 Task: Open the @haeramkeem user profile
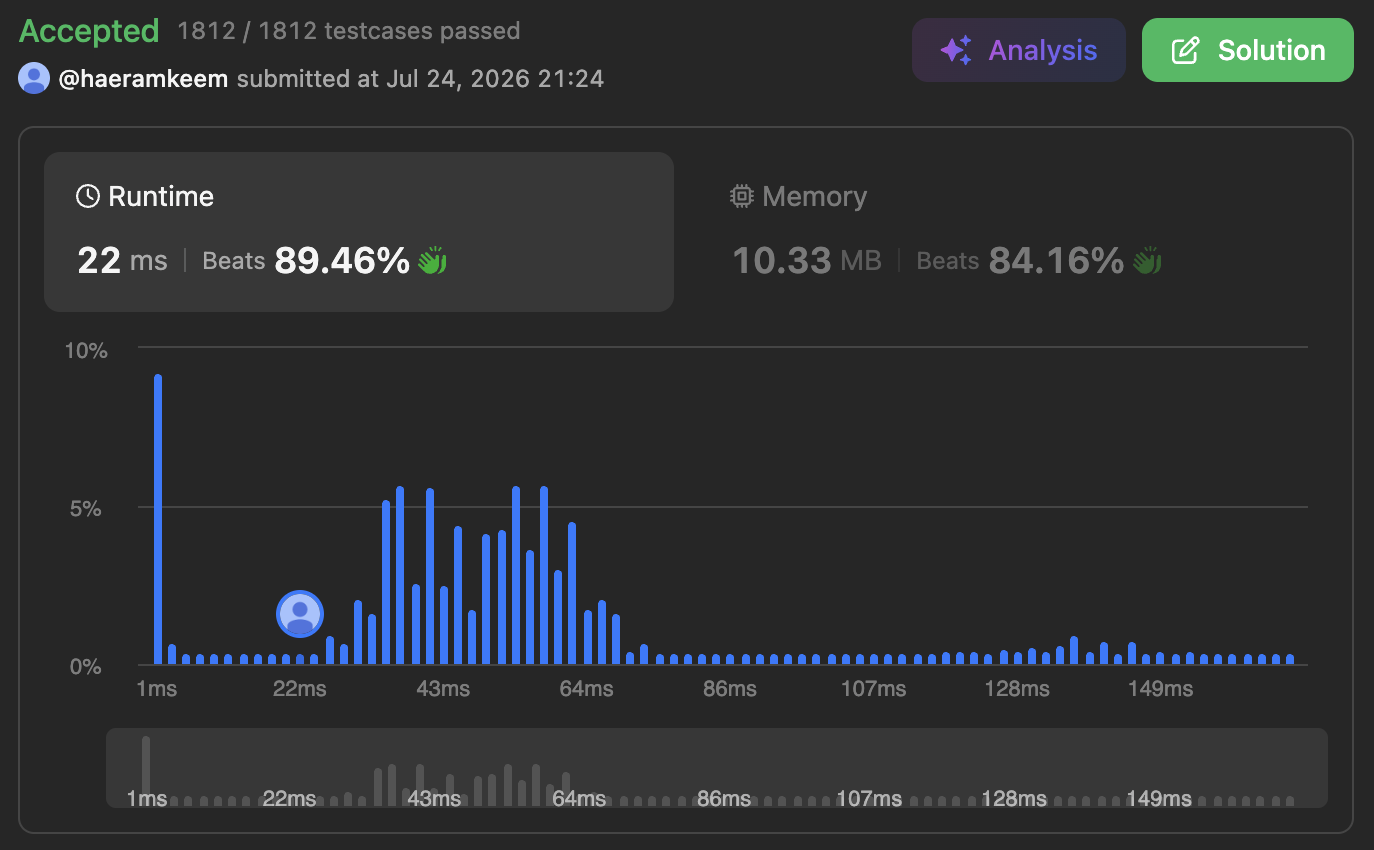[144, 78]
